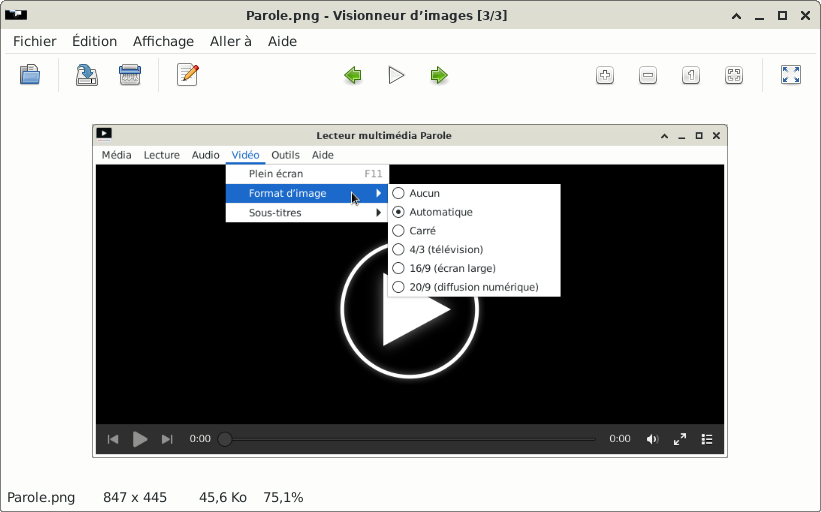Go to previous image with green left arrow
This screenshot has height=512, width=821.
[353, 75]
